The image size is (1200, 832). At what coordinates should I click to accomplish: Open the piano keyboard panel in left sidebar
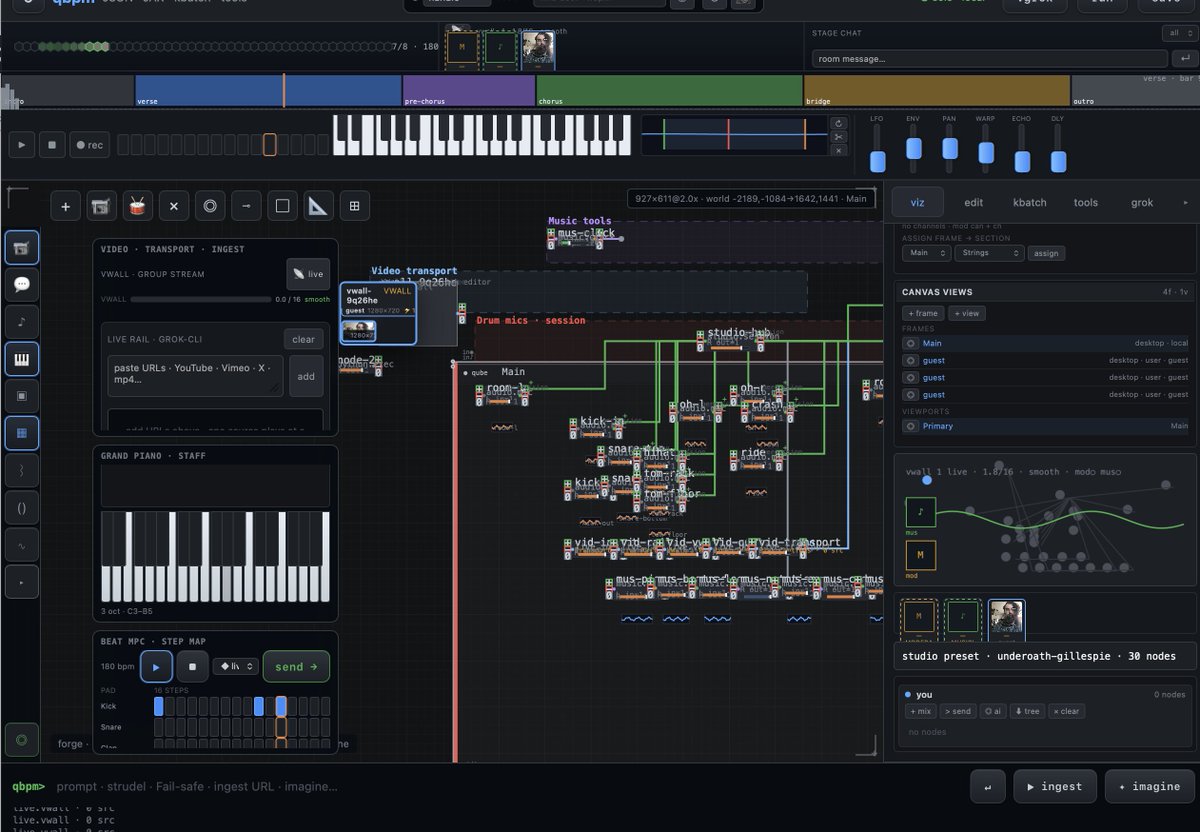22,358
